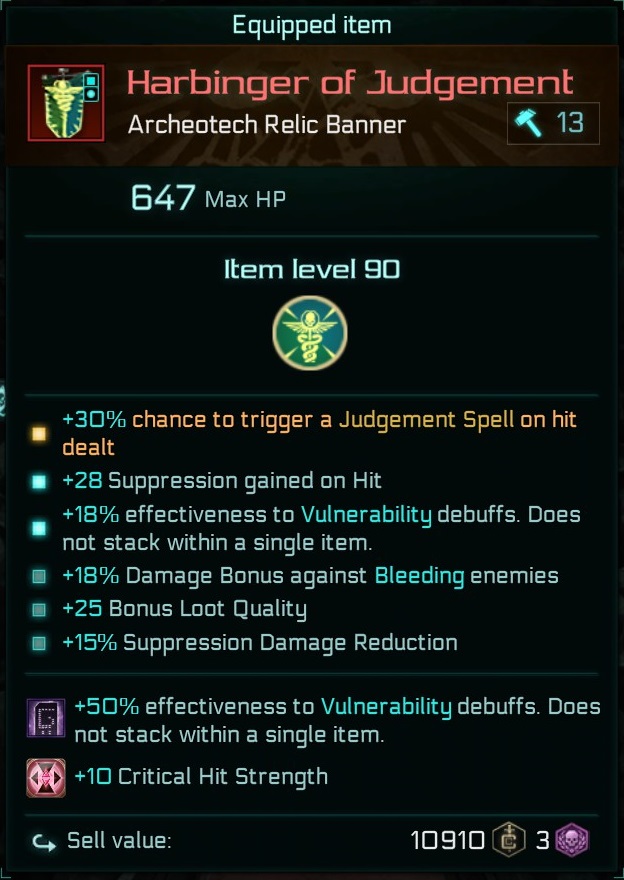This screenshot has height=880, width=624.
Task: Click the purple psalm-code rune icon
Action: (x=46, y=718)
